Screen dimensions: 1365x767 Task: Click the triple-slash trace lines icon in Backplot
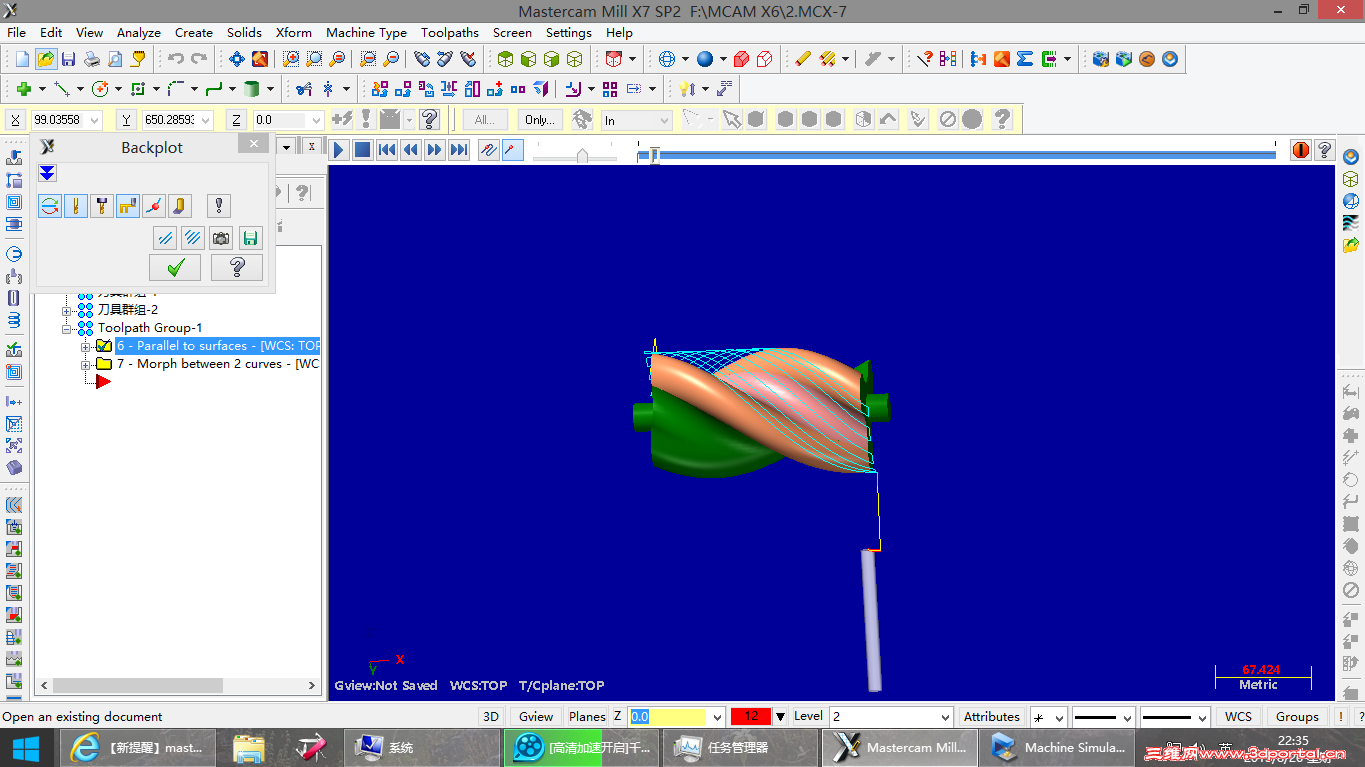coord(193,238)
